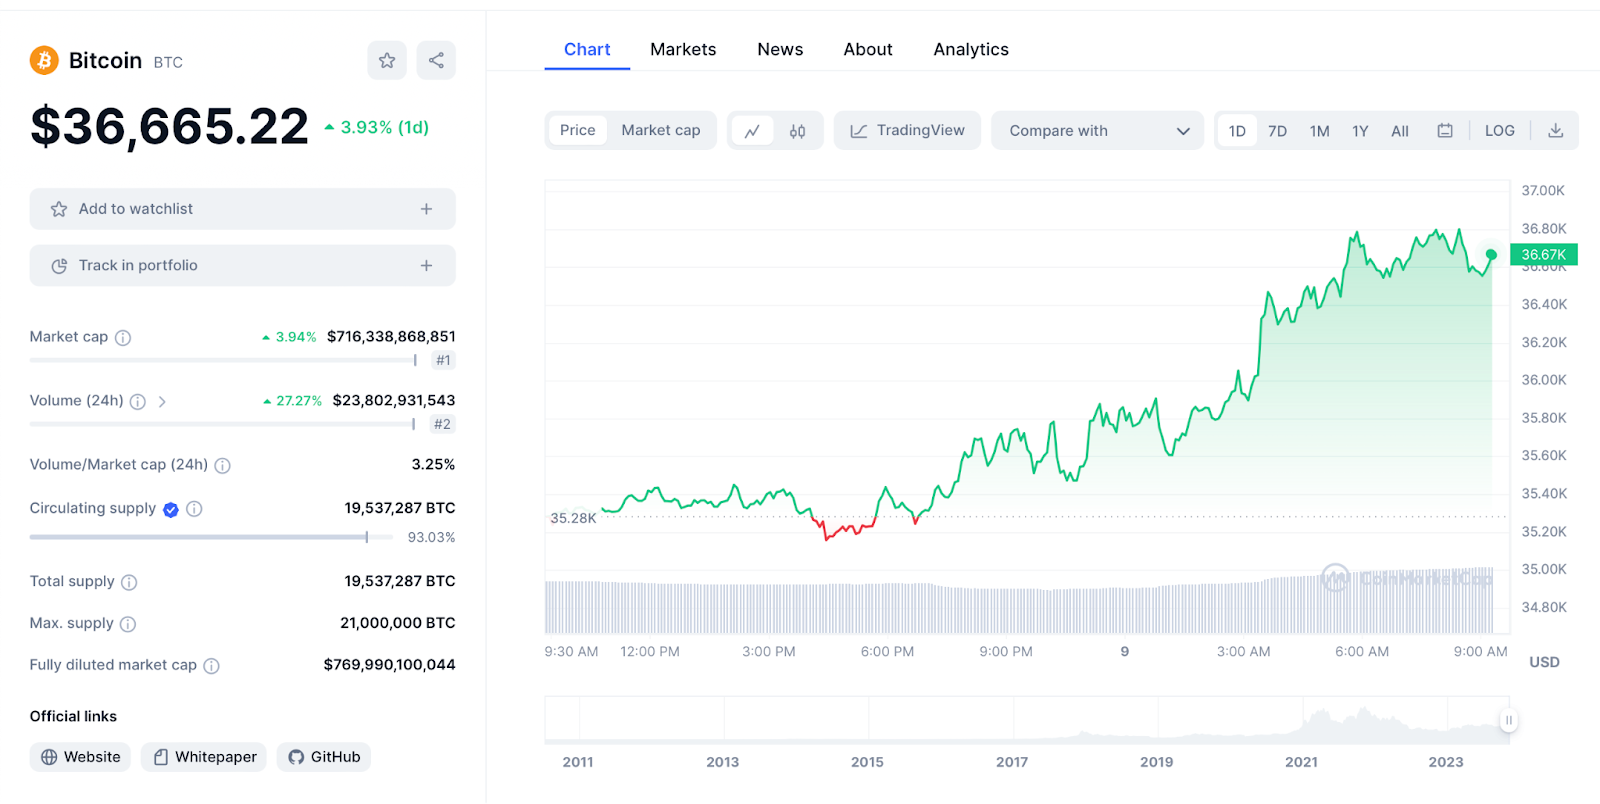Open the News tab
Image resolution: width=1600 pixels, height=804 pixels.
click(780, 50)
